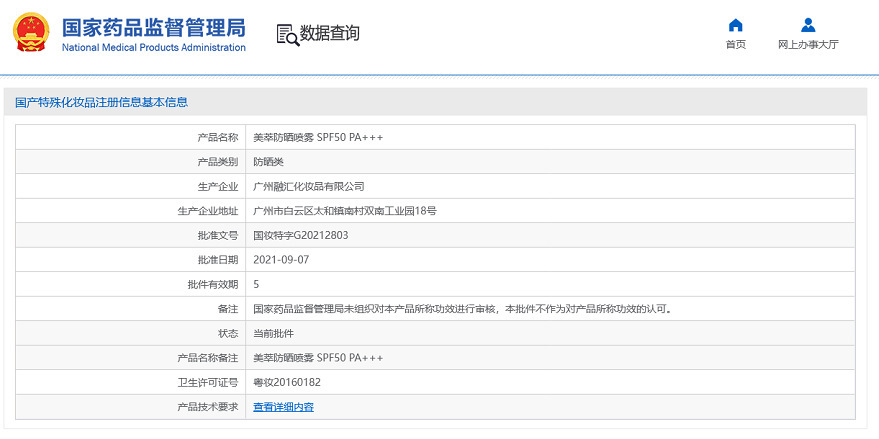Click status value 当前批件

pyautogui.click(x=274, y=334)
